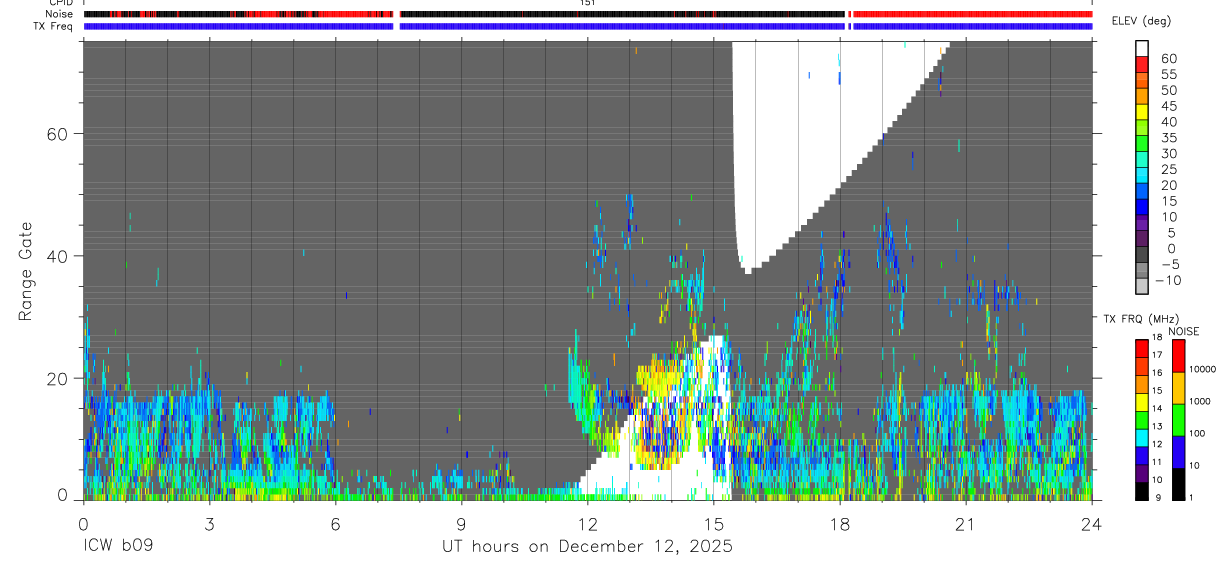Pick the green swatch on the NOISE scale
Viewport: 1228px width, 567px height.
[1179, 419]
